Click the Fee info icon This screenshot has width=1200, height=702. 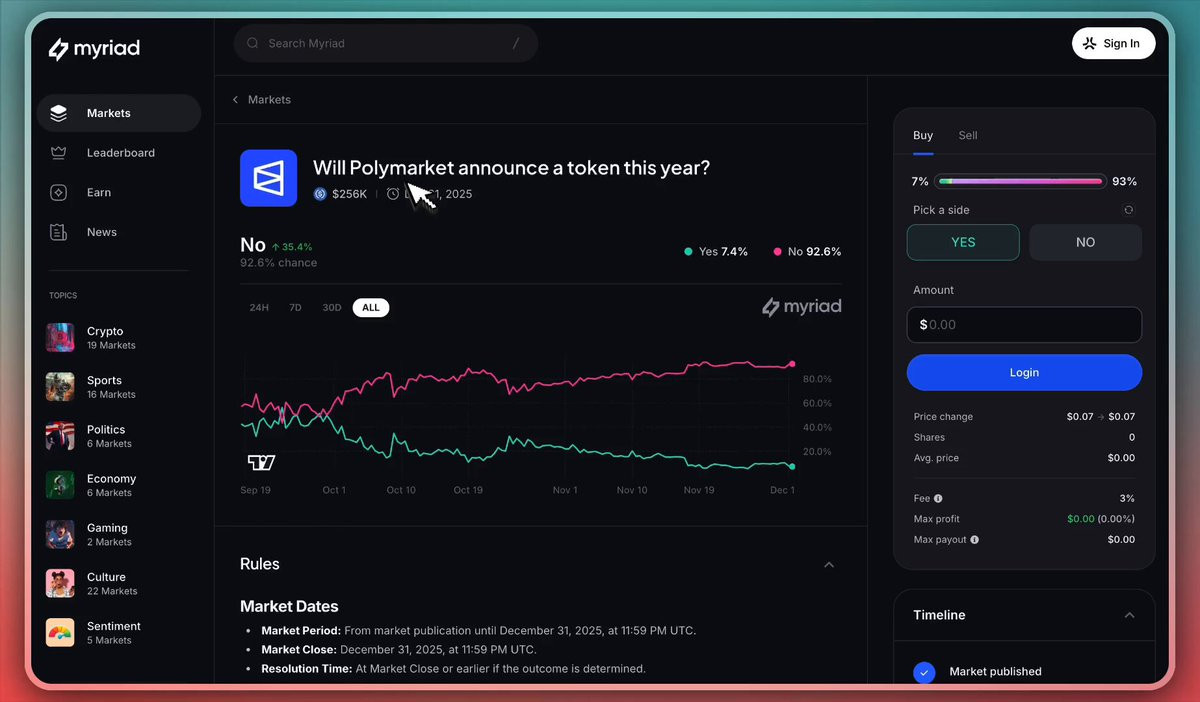[x=938, y=498]
